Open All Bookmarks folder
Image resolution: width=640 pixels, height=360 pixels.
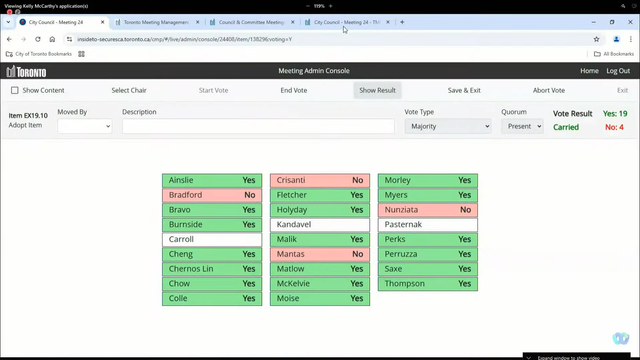[614, 54]
